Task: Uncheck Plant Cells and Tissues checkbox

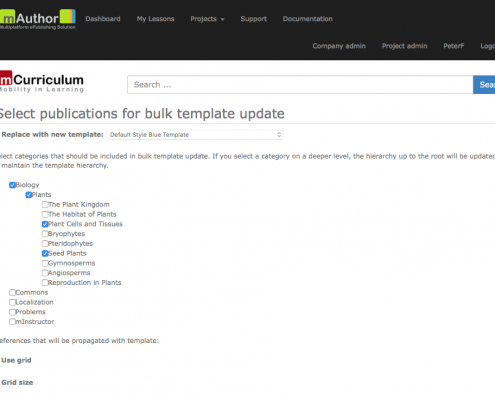Action: pyautogui.click(x=45, y=224)
